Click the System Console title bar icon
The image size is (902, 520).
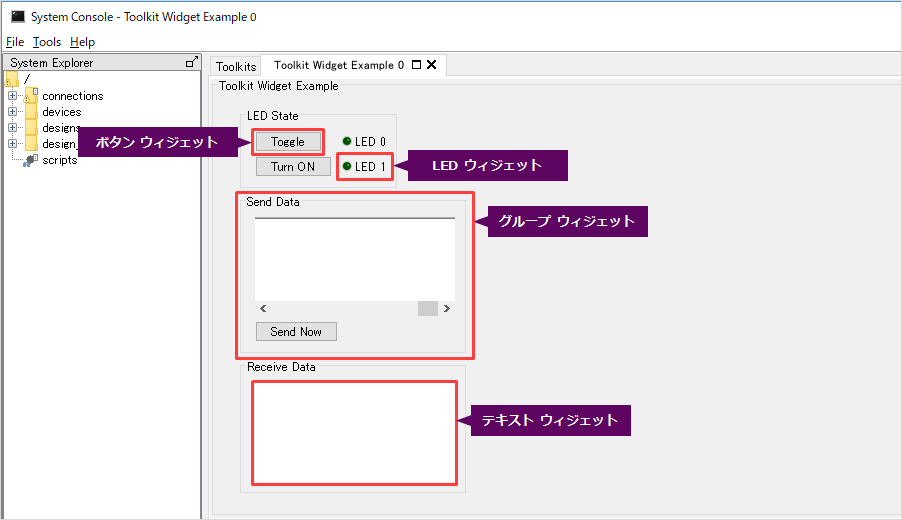(17, 17)
